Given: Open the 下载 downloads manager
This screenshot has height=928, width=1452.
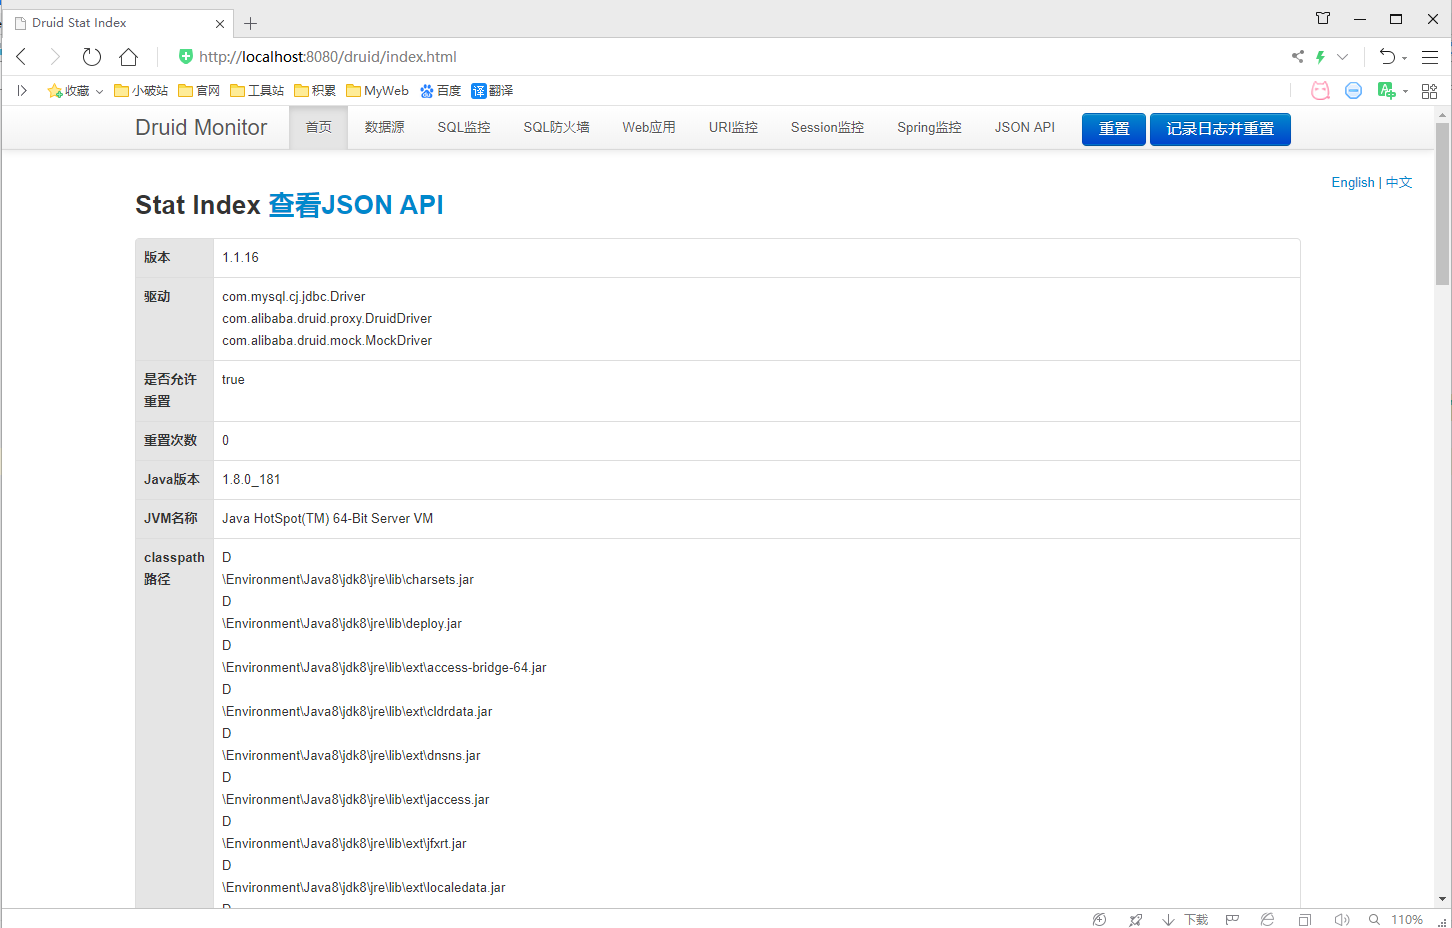Looking at the screenshot, I should click(1185, 920).
